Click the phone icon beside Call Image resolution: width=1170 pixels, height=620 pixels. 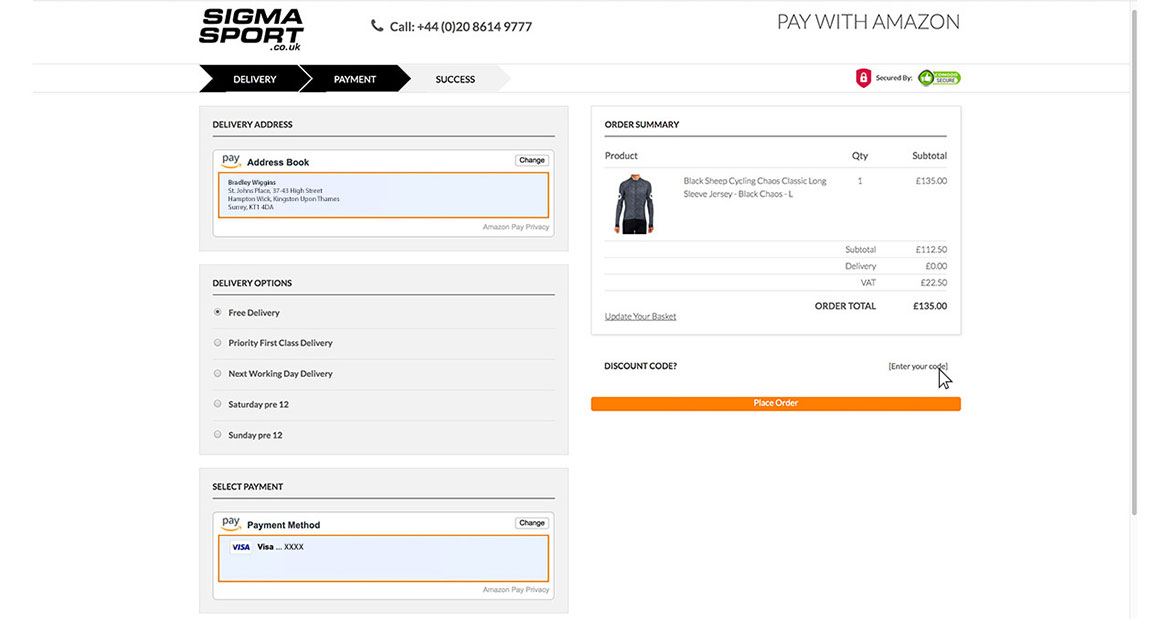click(377, 26)
